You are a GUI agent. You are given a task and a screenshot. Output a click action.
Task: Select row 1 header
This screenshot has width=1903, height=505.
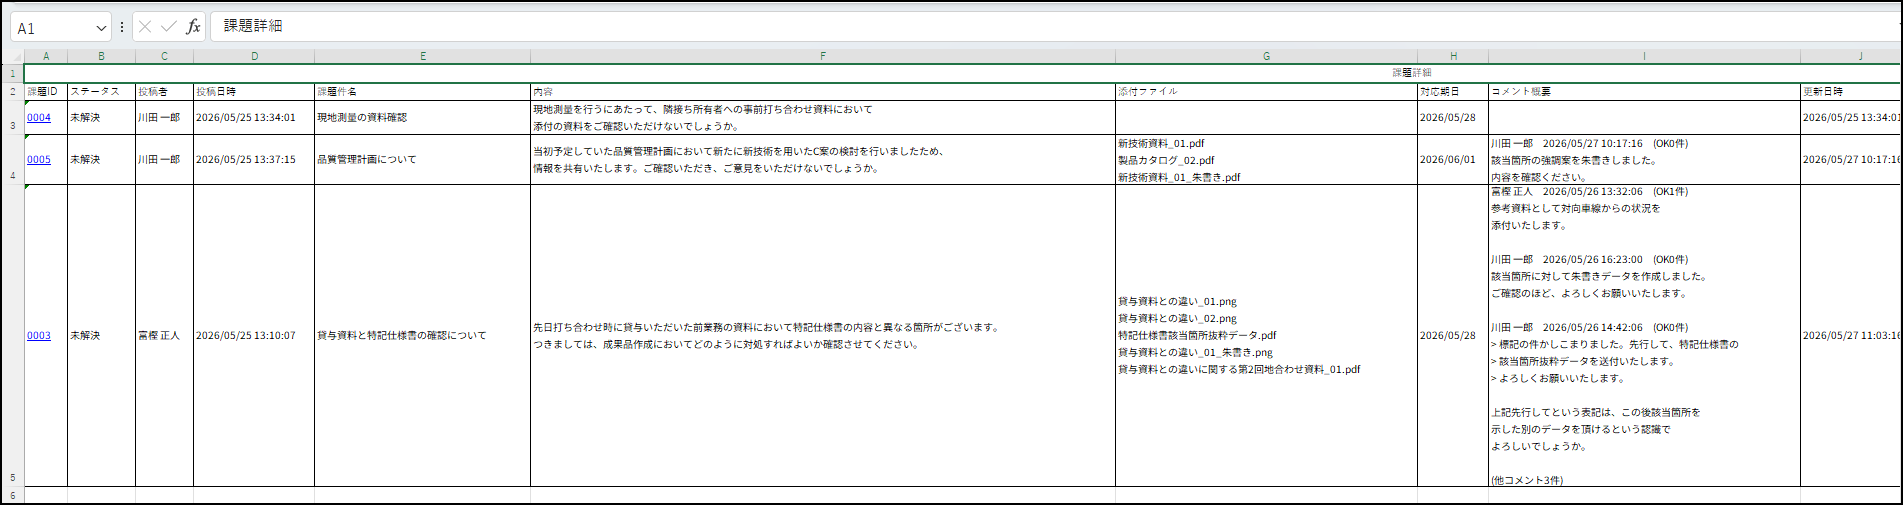(13, 74)
